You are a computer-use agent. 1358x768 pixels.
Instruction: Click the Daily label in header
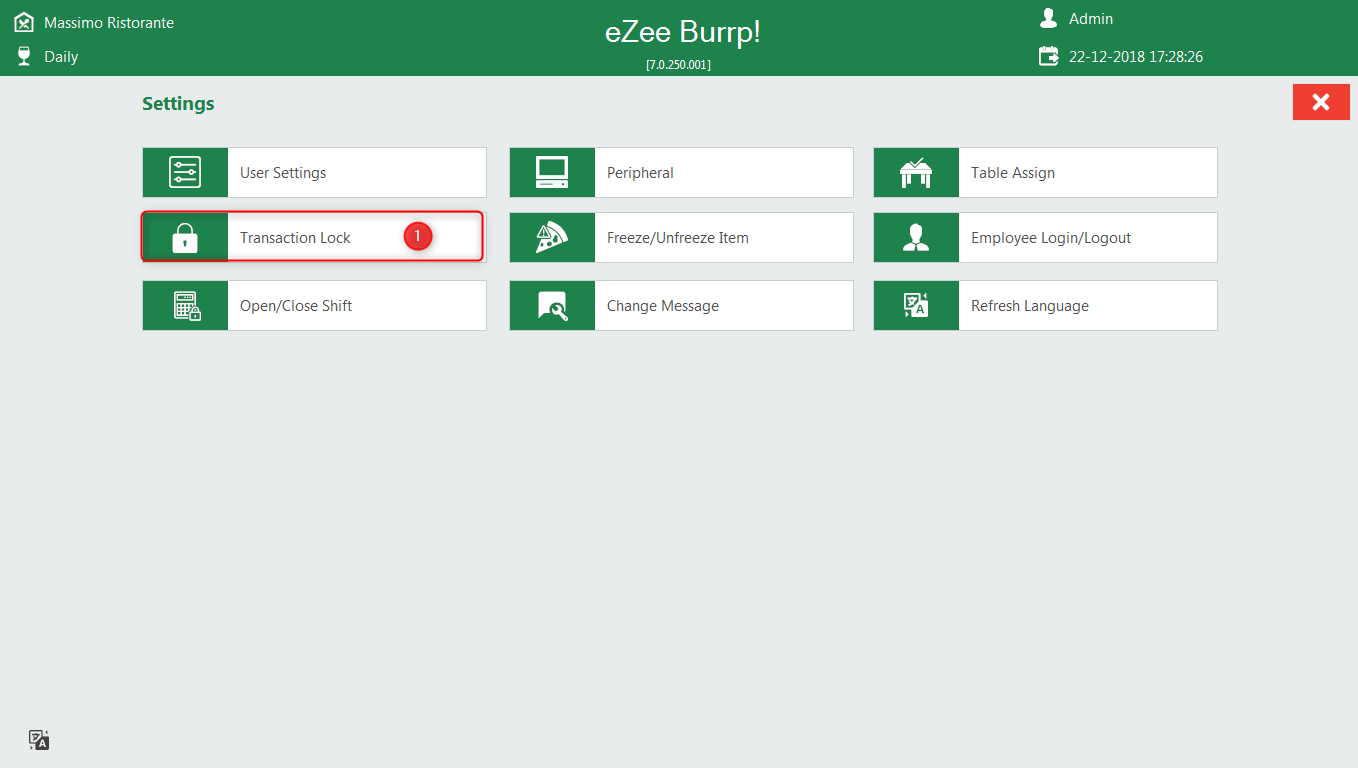click(x=61, y=57)
